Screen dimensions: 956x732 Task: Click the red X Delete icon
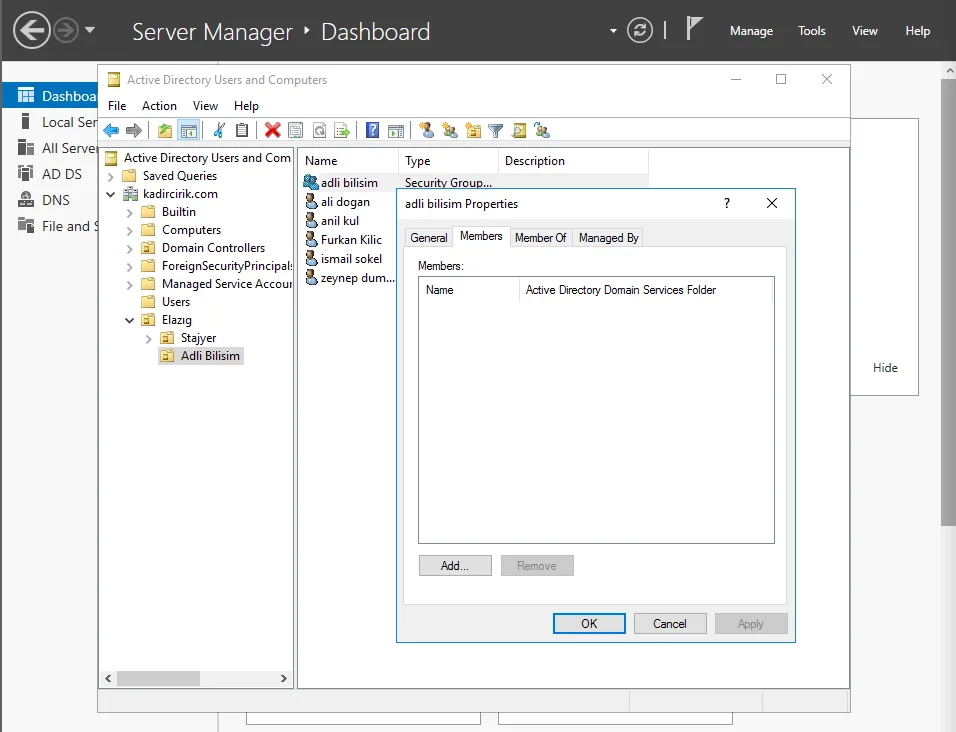tap(273, 130)
